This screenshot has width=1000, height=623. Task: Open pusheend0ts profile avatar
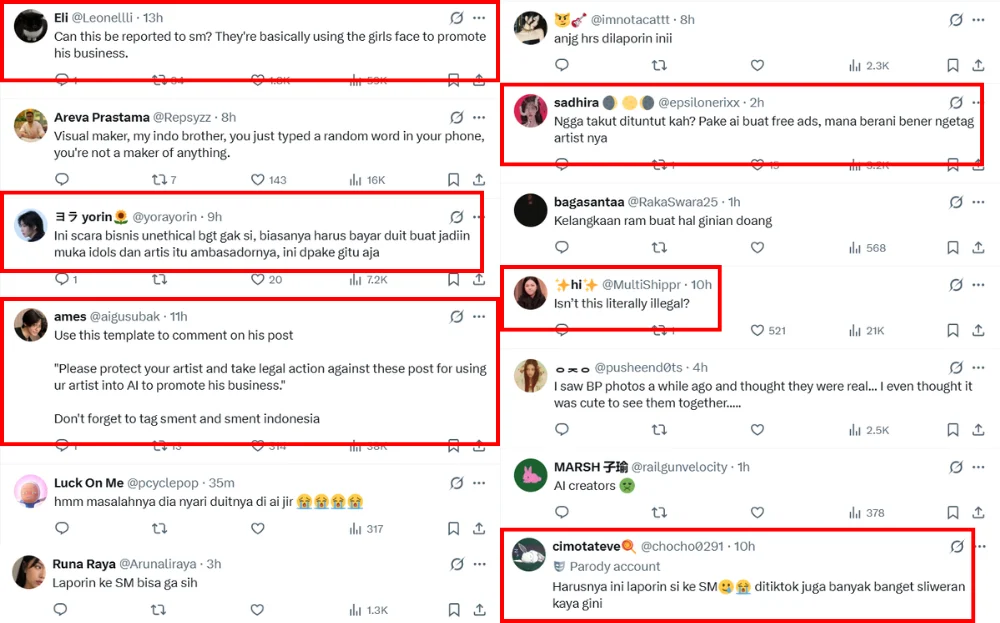pos(530,375)
